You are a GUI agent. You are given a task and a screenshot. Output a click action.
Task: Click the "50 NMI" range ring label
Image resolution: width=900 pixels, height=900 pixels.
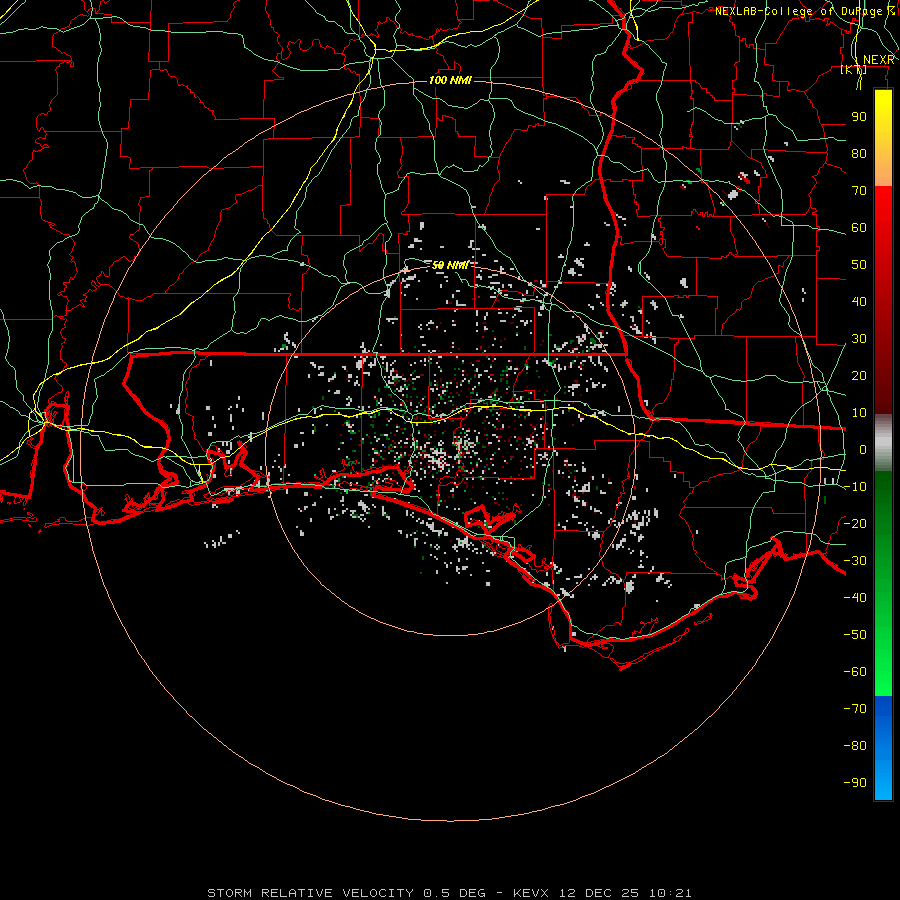tap(450, 265)
